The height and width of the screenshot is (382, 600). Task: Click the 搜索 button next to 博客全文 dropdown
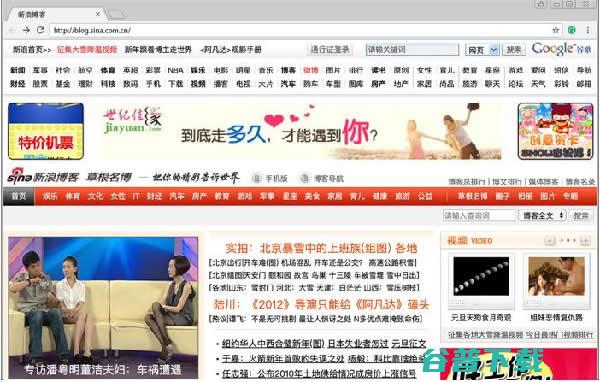click(580, 215)
